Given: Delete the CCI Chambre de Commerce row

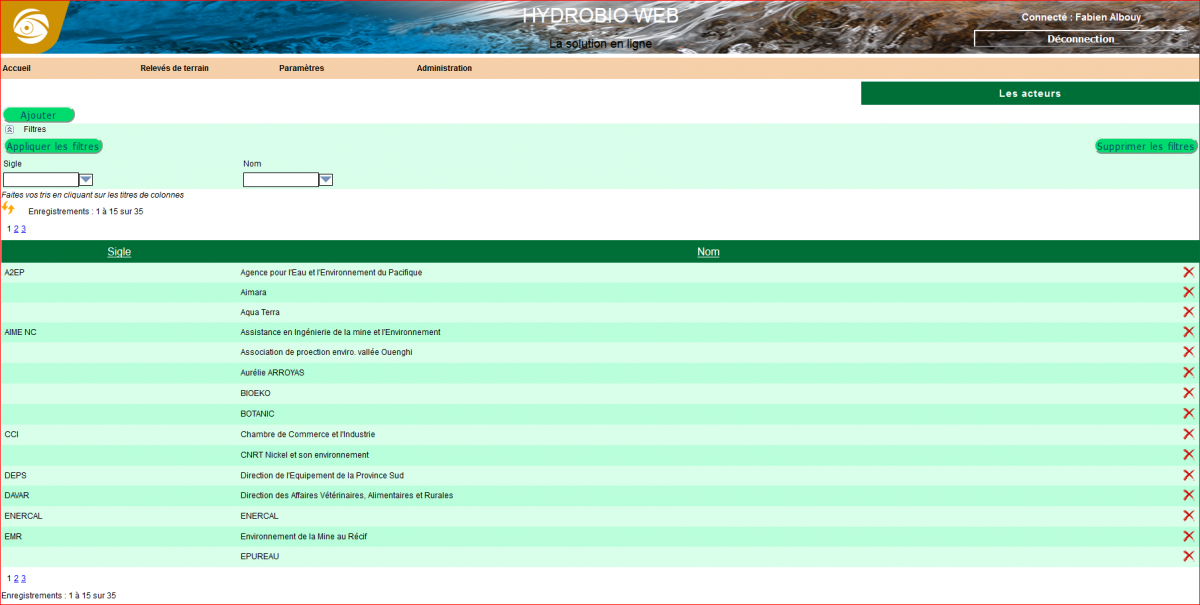Looking at the screenshot, I should (1188, 434).
